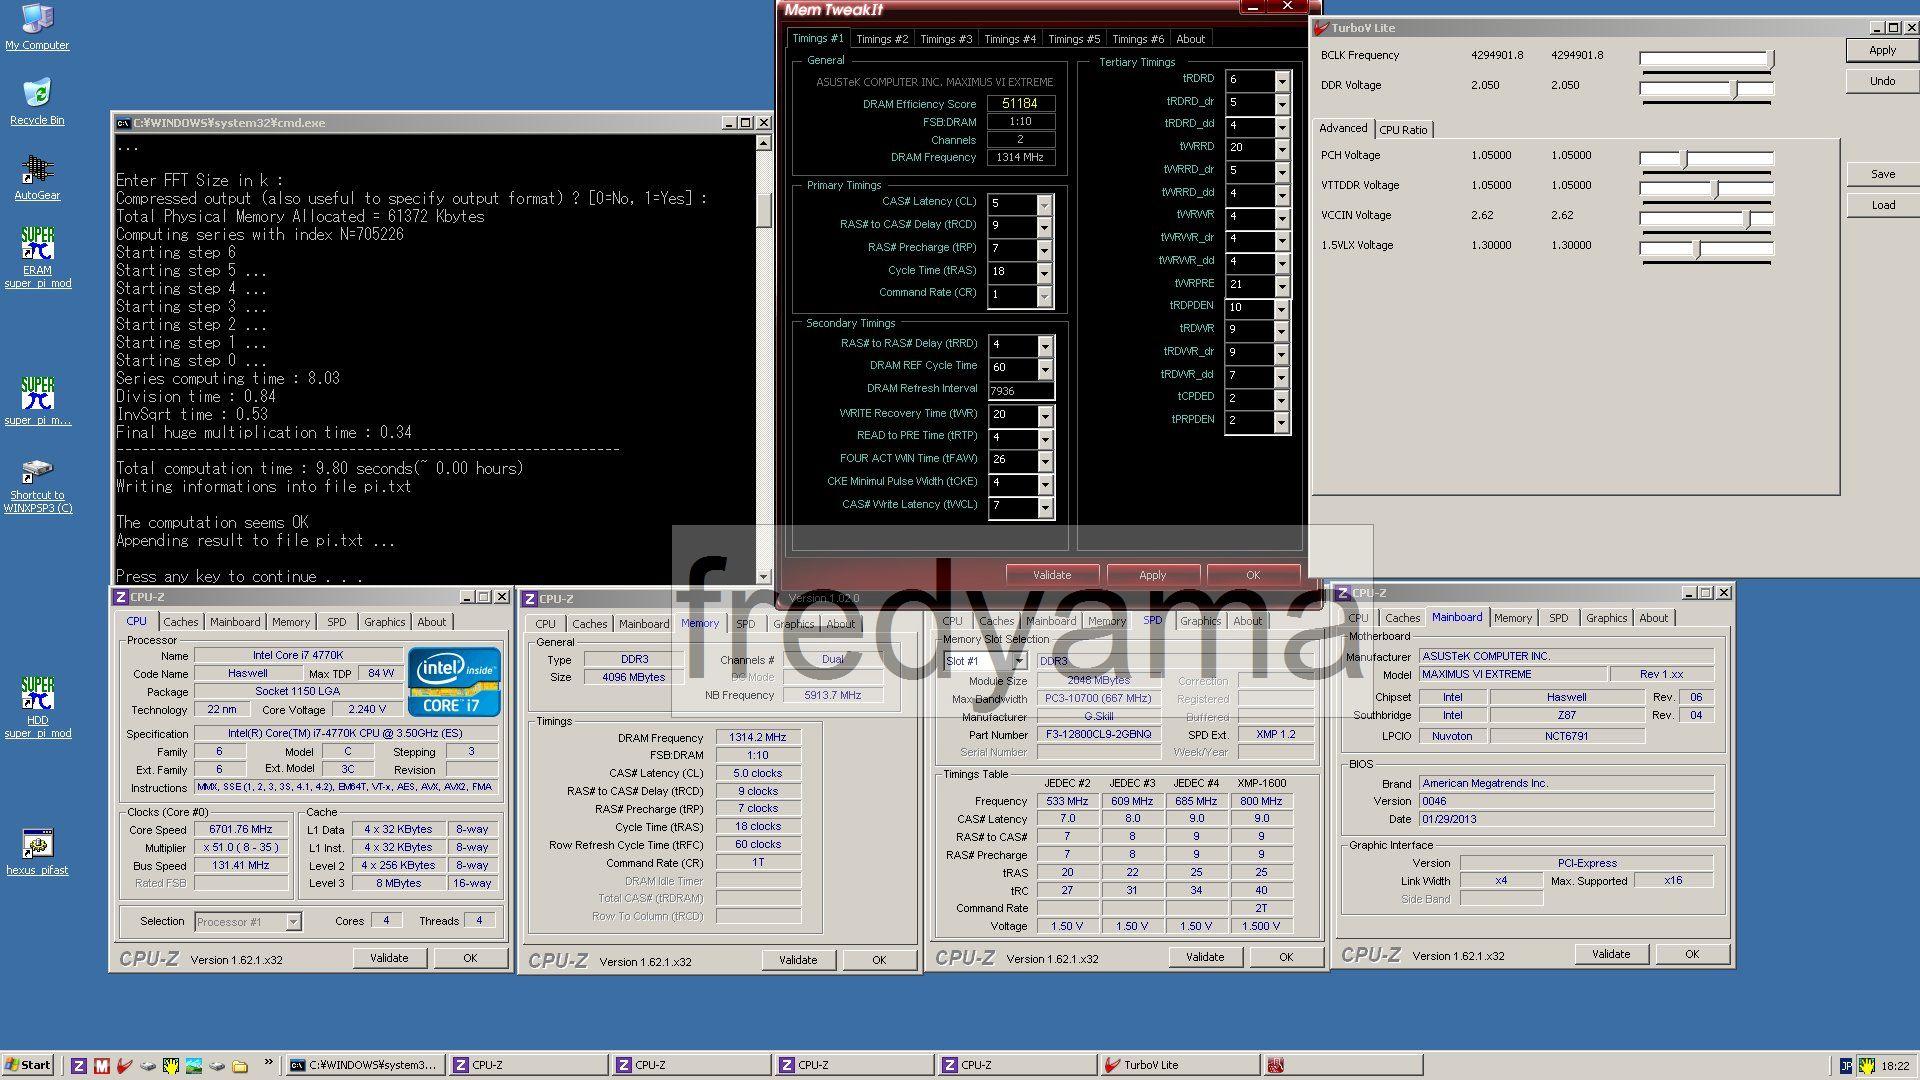Open the Slot #1 dropdown in CPU-Z SPD
Image resolution: width=1920 pixels, height=1080 pixels.
(1019, 661)
